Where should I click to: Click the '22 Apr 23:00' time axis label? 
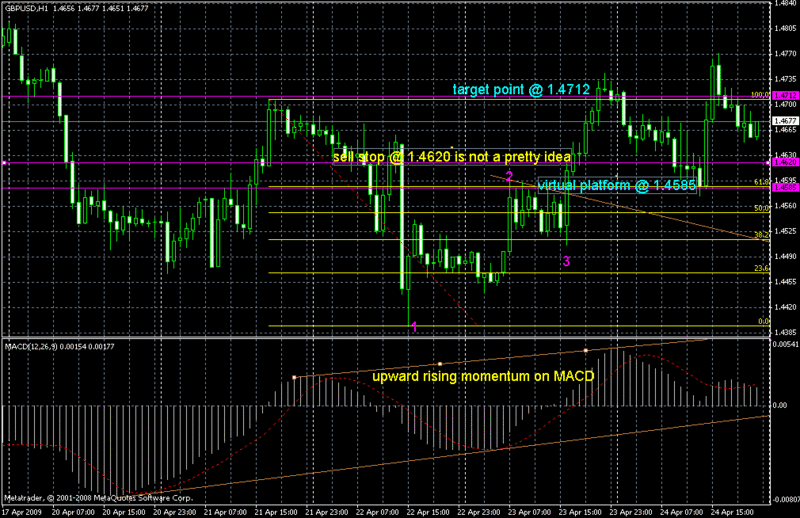[479, 512]
